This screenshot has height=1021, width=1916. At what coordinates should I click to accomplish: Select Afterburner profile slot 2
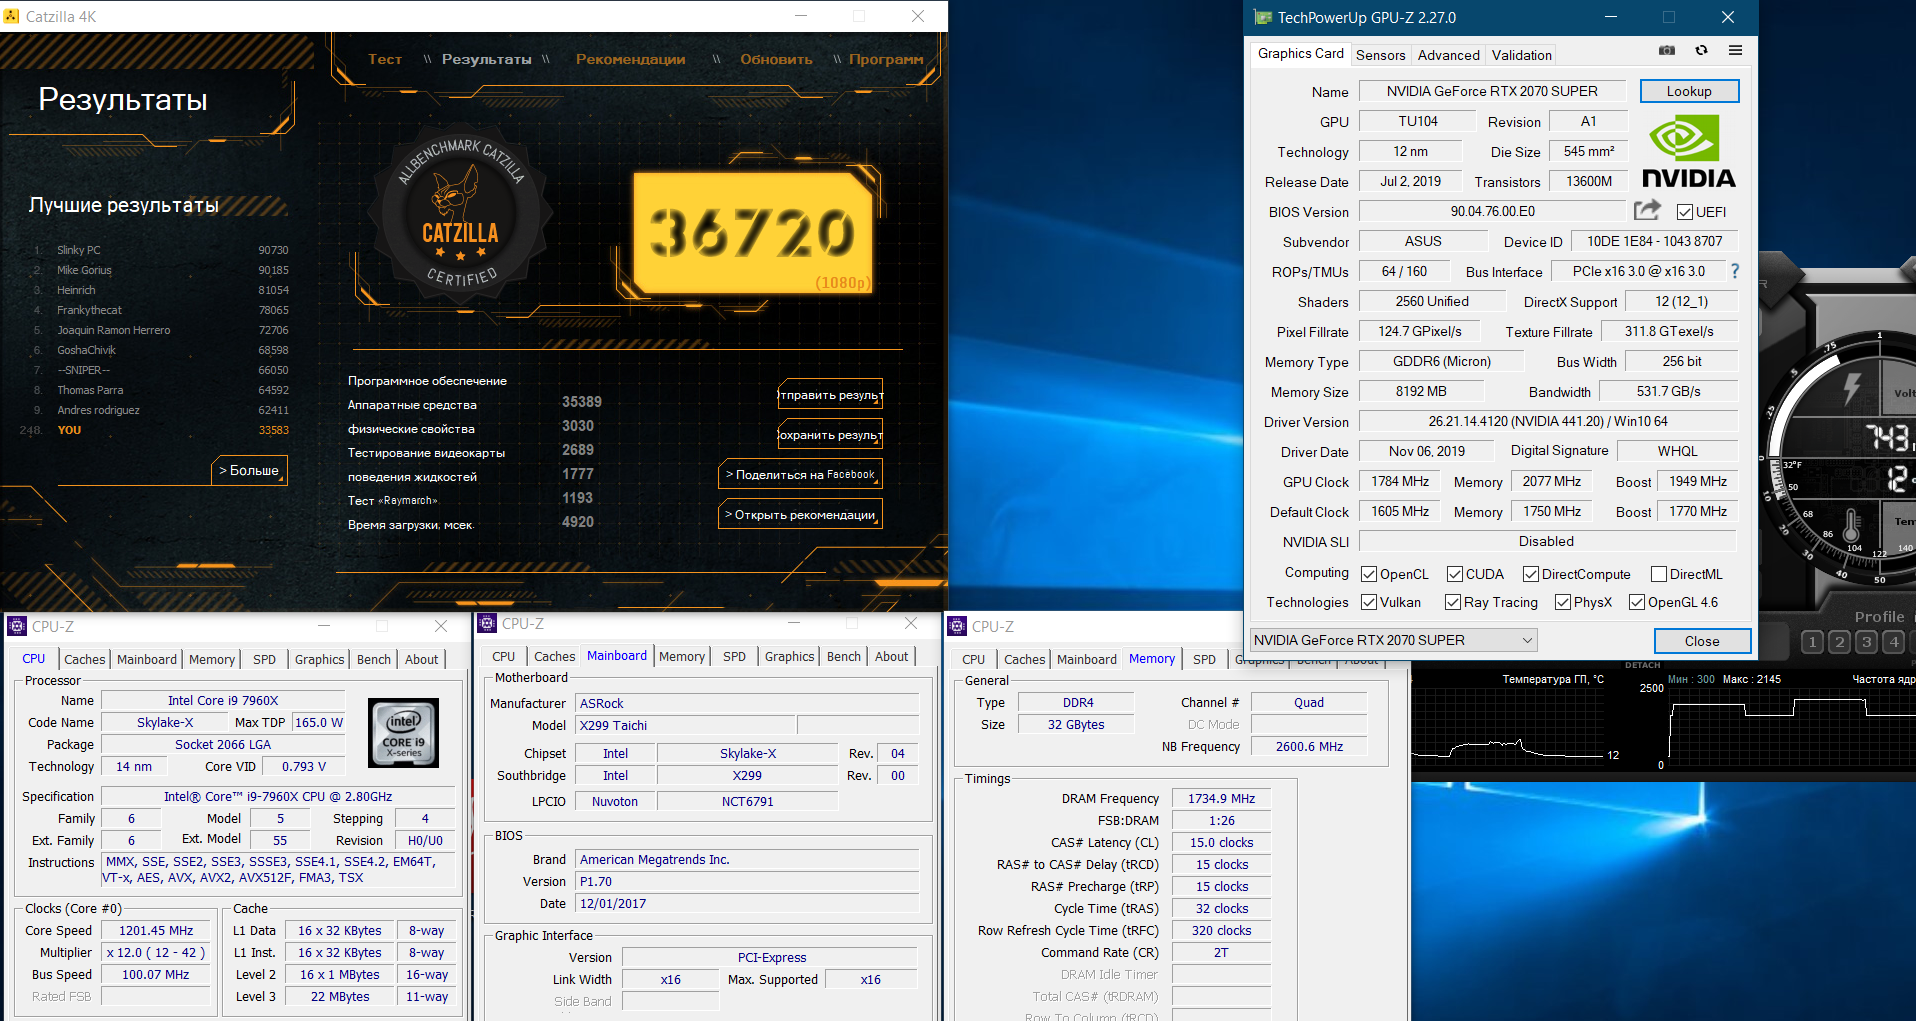[1839, 642]
